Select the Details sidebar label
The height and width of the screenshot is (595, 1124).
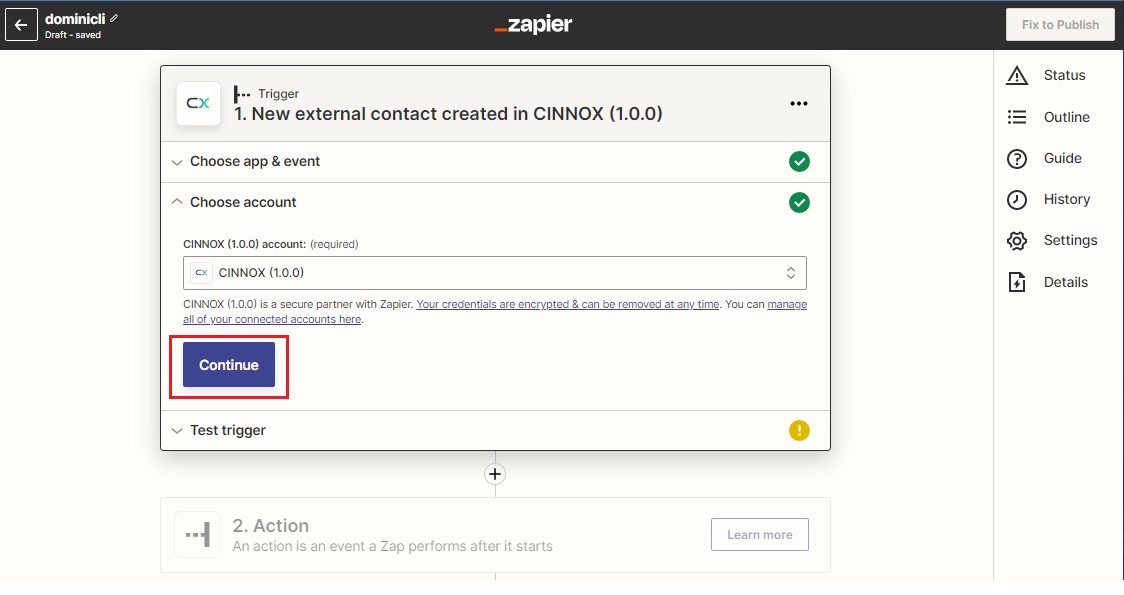1065,282
